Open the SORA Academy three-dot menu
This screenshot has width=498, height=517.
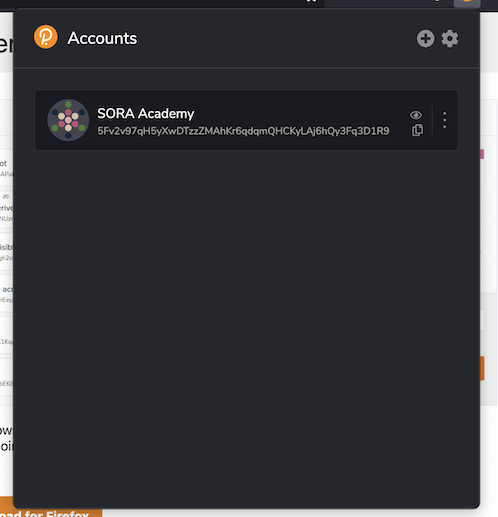tap(444, 120)
